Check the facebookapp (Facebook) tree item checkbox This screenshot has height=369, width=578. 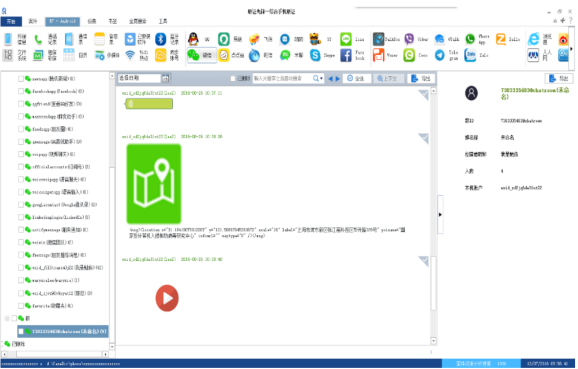(21, 91)
